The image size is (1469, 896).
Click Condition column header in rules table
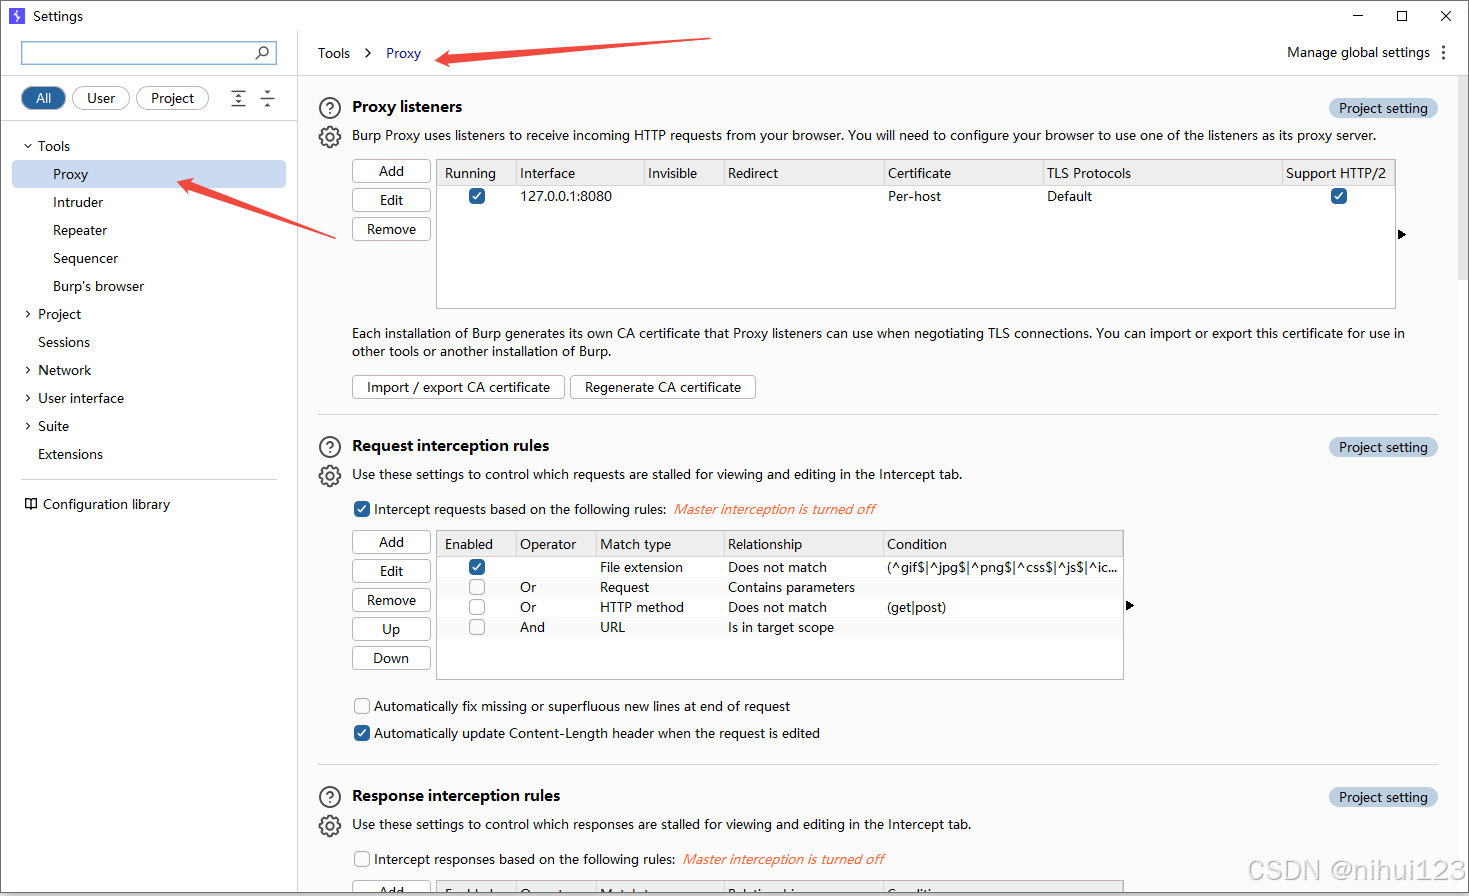1003,544
